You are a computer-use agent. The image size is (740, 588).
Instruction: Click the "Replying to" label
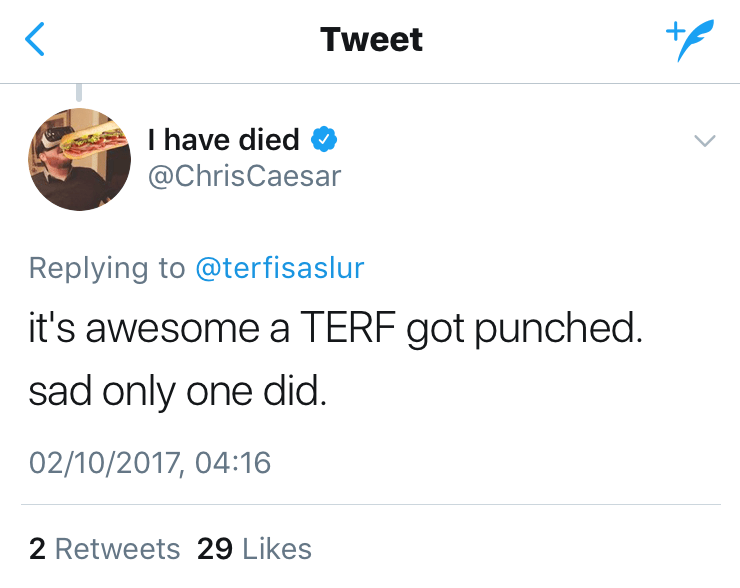(x=107, y=268)
